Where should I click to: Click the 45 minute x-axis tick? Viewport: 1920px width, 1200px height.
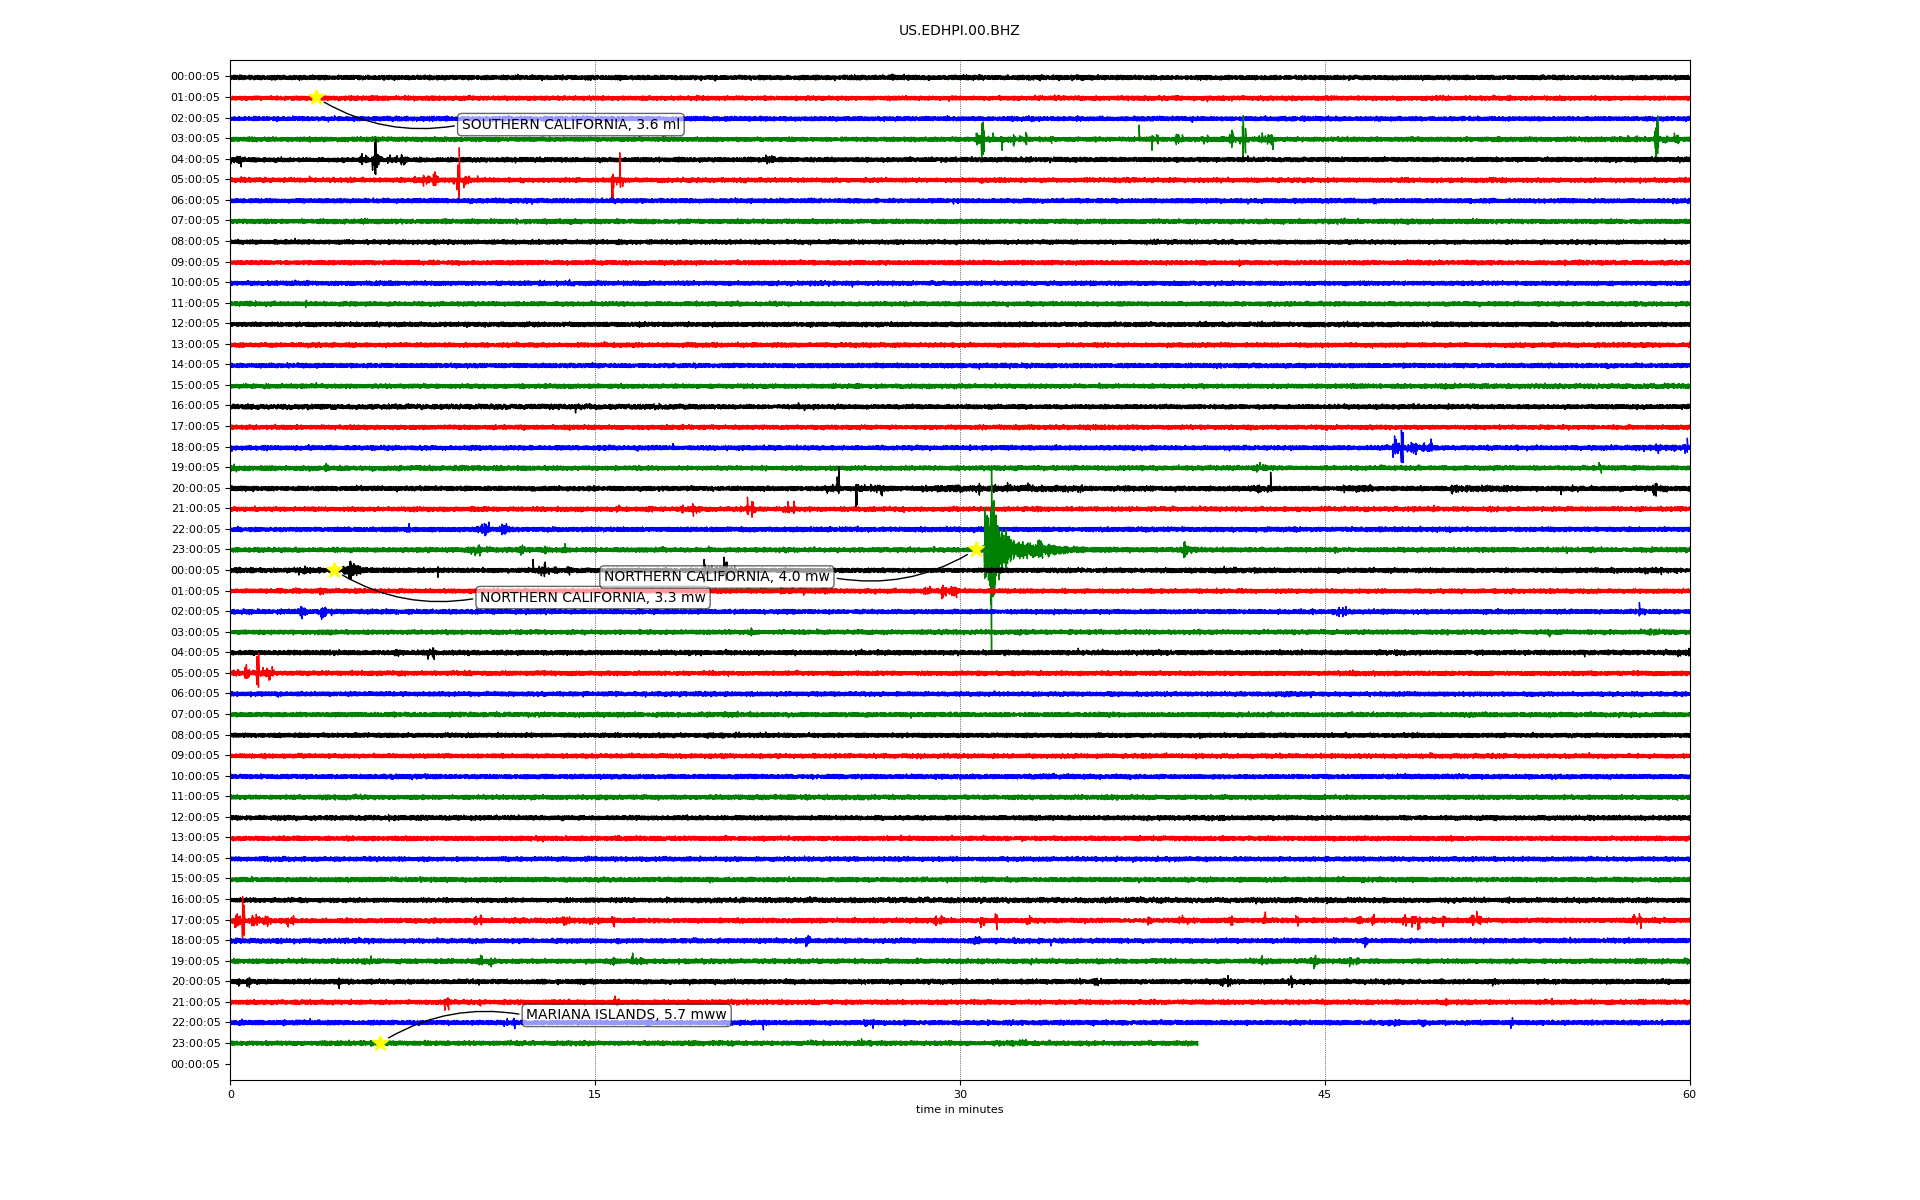[1325, 1094]
